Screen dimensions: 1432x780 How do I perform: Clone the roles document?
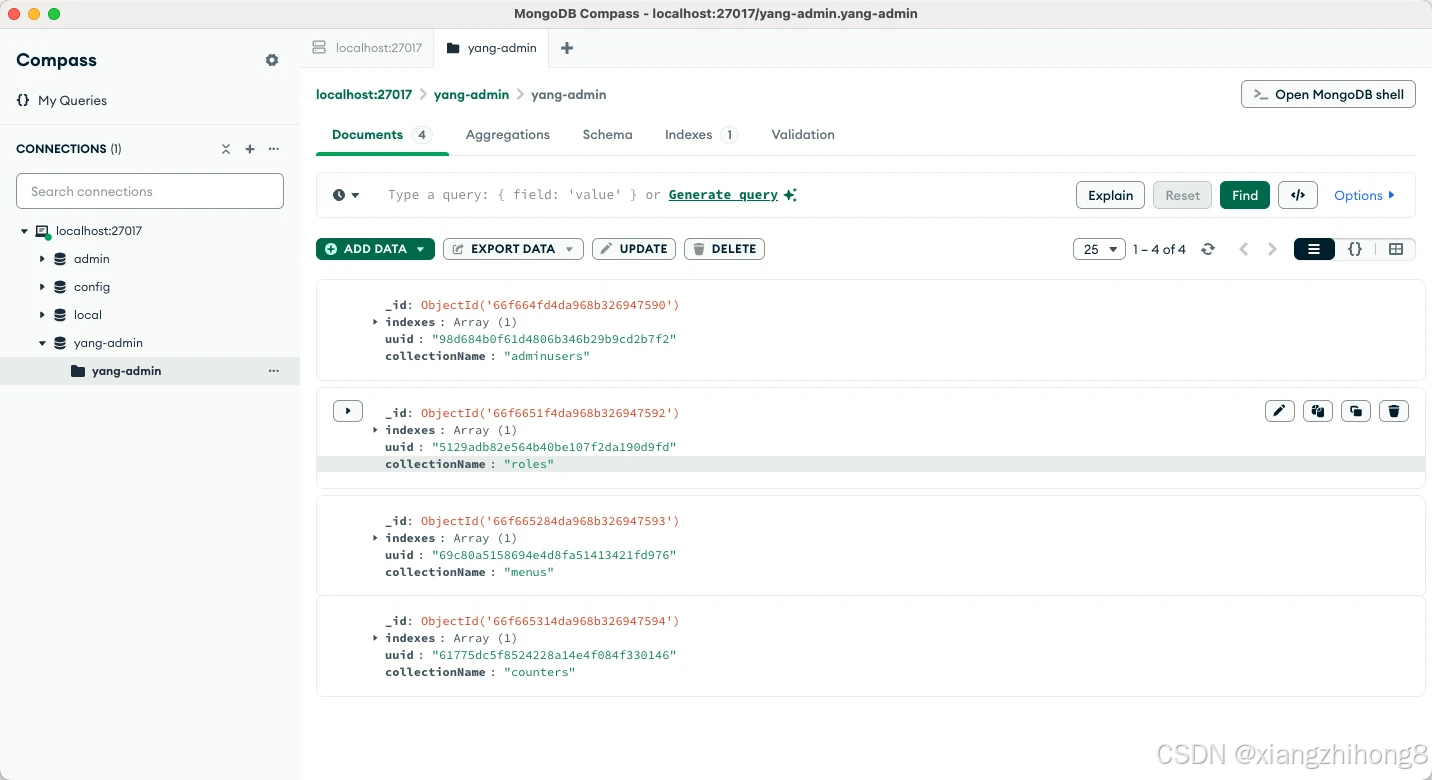coord(1356,411)
